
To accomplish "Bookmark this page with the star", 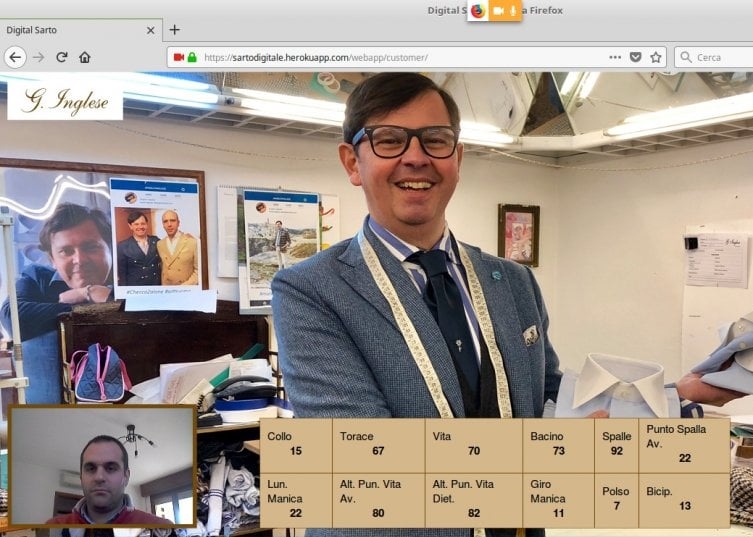I will click(x=656, y=57).
